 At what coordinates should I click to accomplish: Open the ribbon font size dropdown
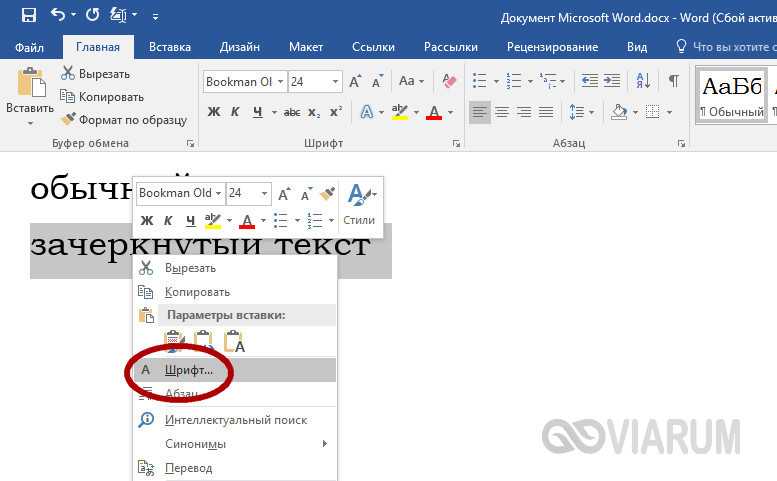pos(335,81)
